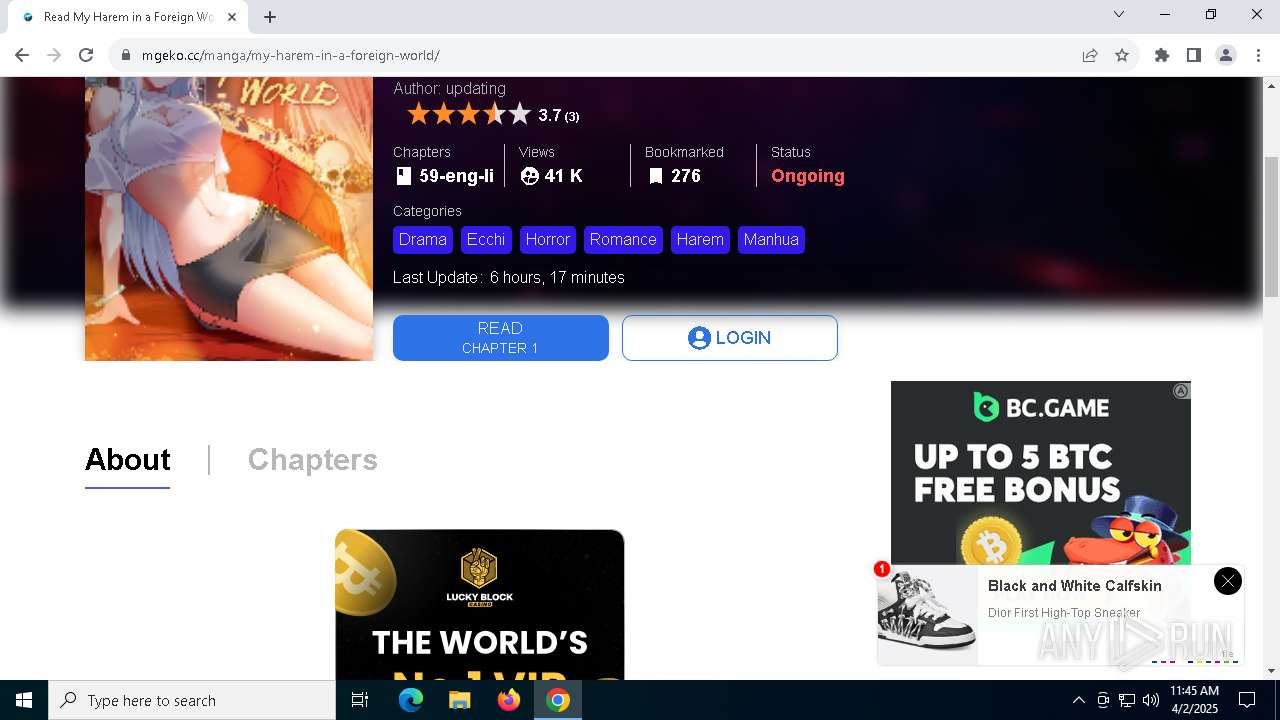Viewport: 1280px width, 720px height.
Task: Open the BC.GAME free bonus ad
Action: pyautogui.click(x=1041, y=472)
